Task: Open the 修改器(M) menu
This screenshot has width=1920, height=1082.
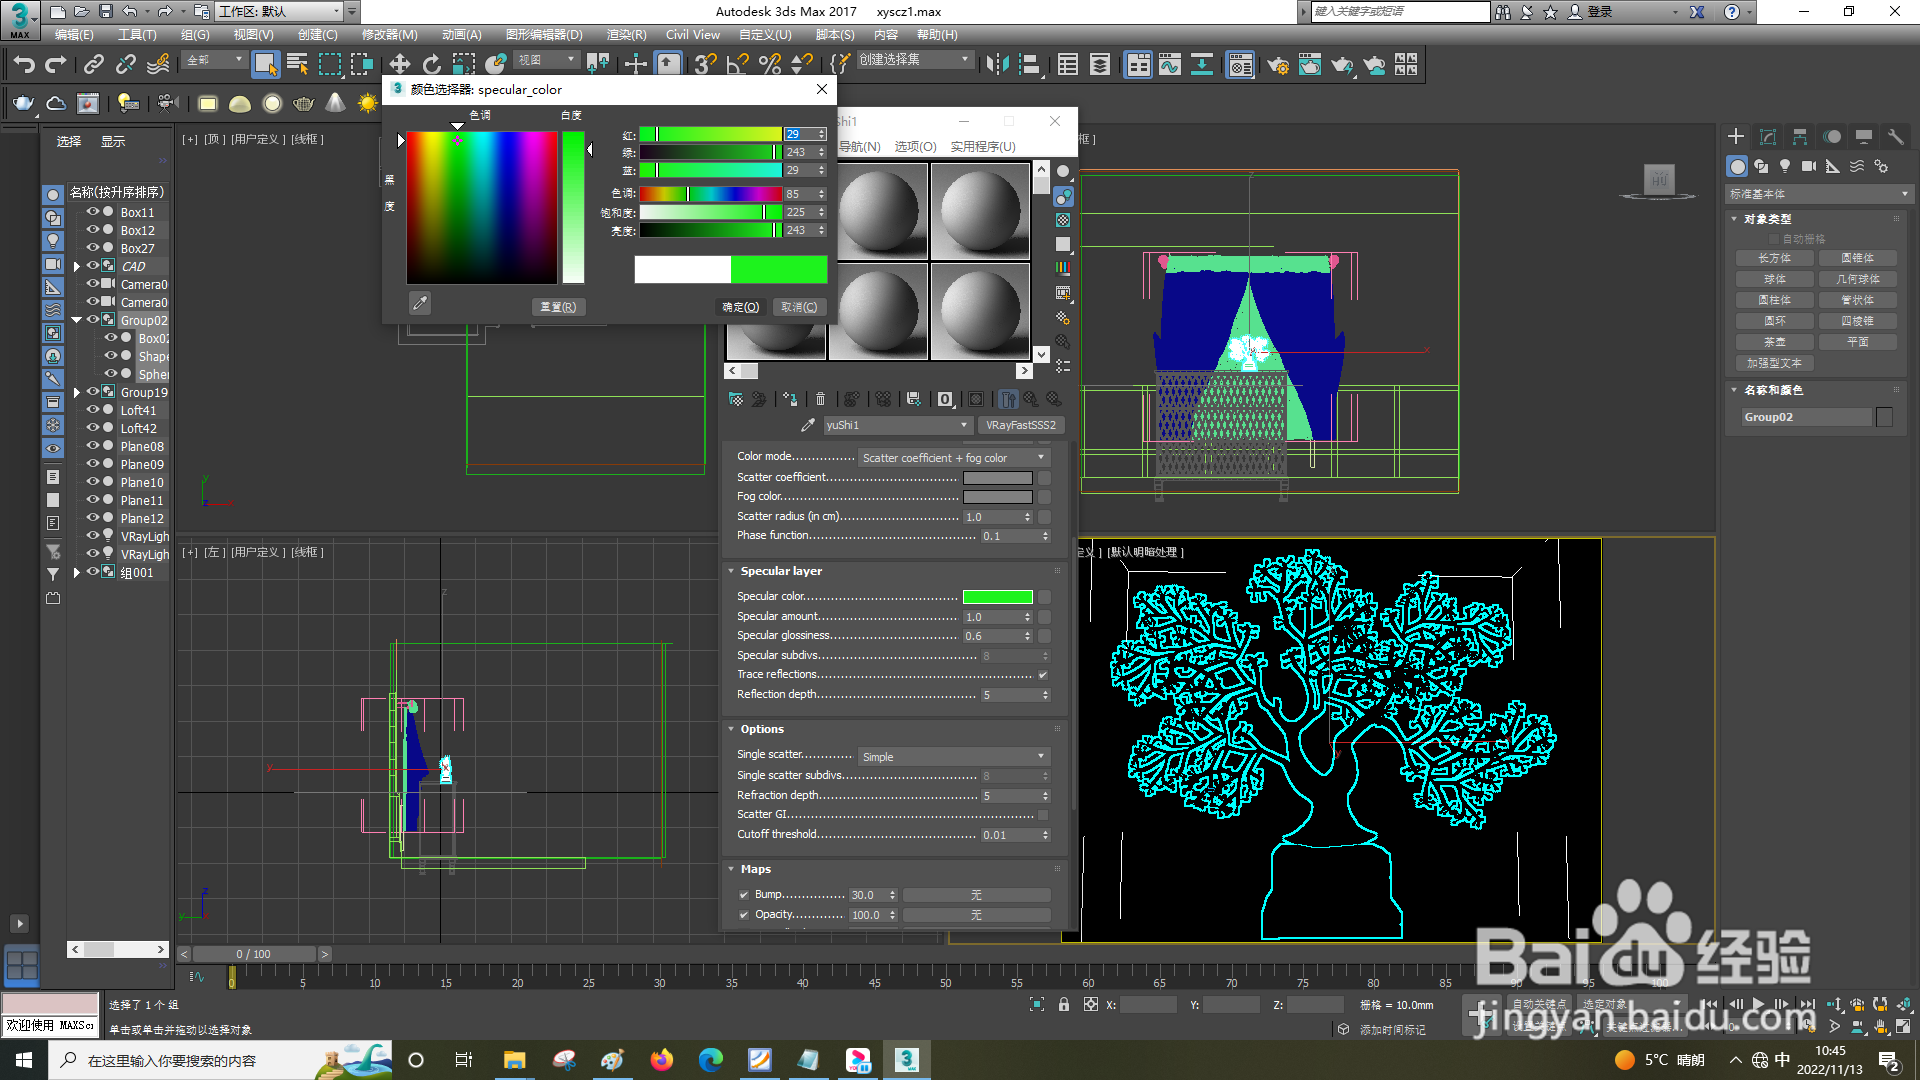Action: pyautogui.click(x=389, y=35)
